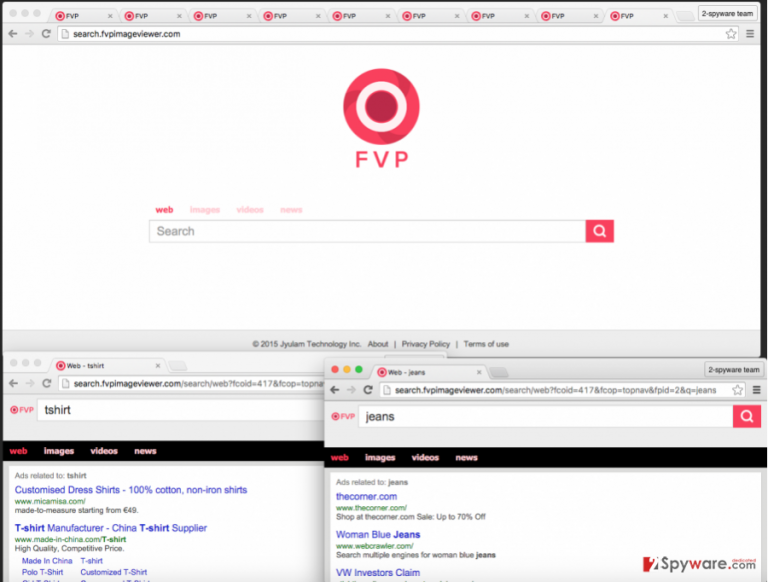The width and height of the screenshot is (768, 582).
Task: Open 'videos' tab in jeans results
Action: pos(425,458)
